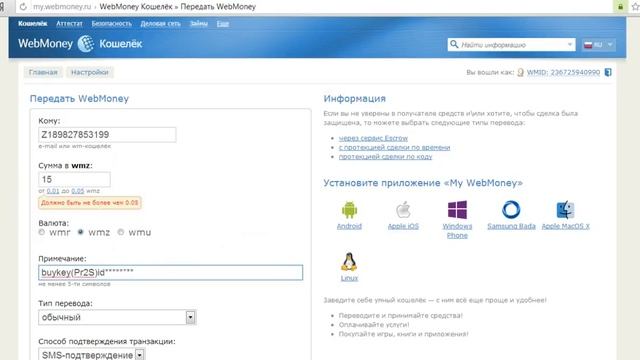Image resolution: width=640 pixels, height=360 pixels.
Task: Switch to the Настройки tab
Action: coord(90,72)
